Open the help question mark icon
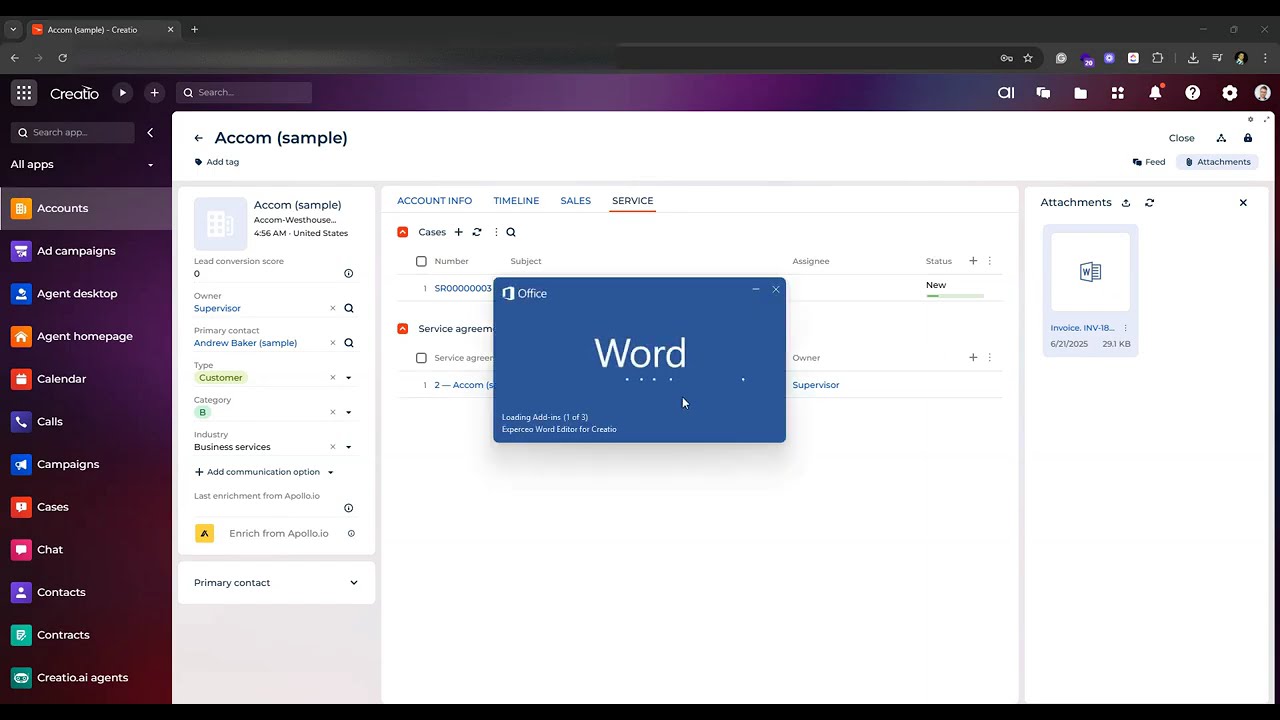The image size is (1280, 720). (1192, 93)
